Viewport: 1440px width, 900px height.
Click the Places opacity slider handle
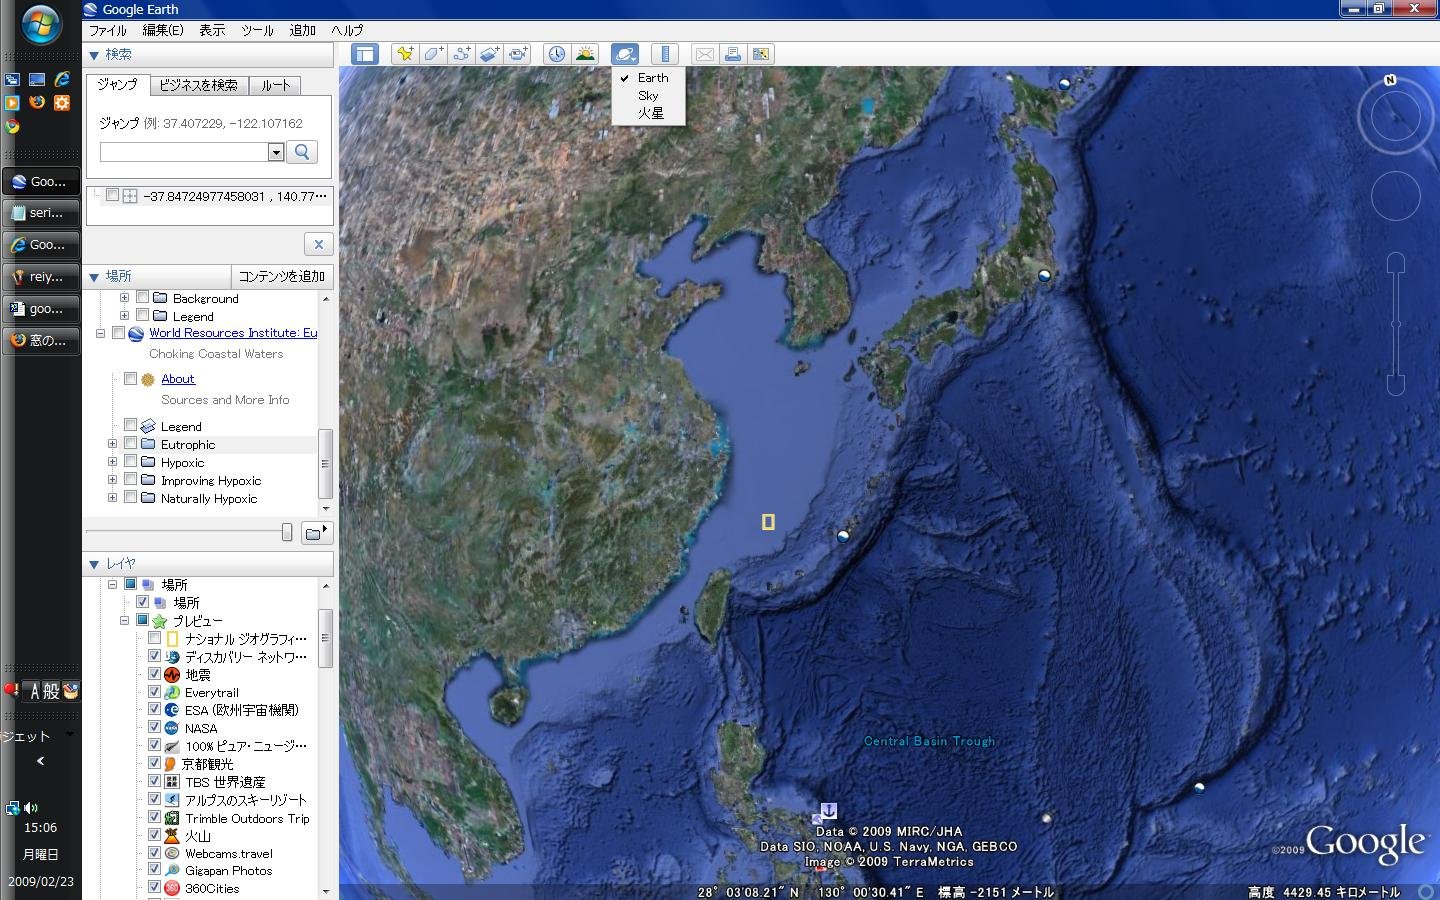287,533
